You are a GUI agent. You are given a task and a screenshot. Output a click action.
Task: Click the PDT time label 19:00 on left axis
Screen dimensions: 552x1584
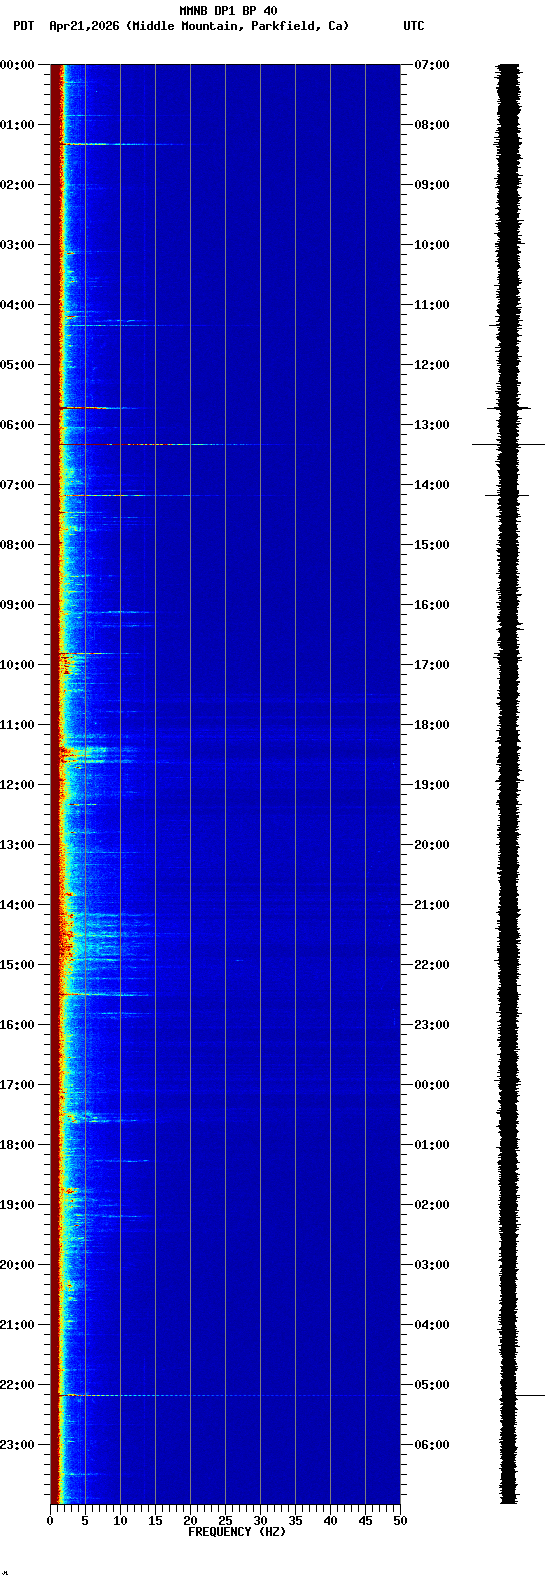point(18,1205)
